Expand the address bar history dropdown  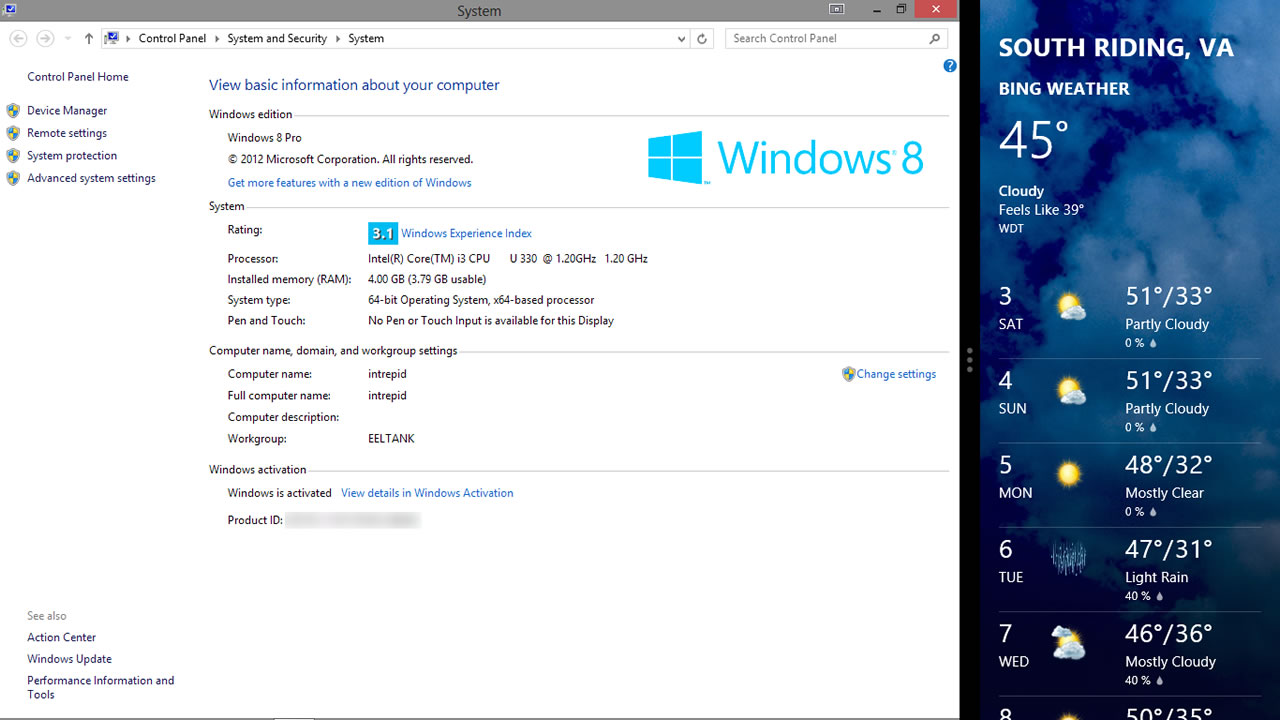click(681, 39)
